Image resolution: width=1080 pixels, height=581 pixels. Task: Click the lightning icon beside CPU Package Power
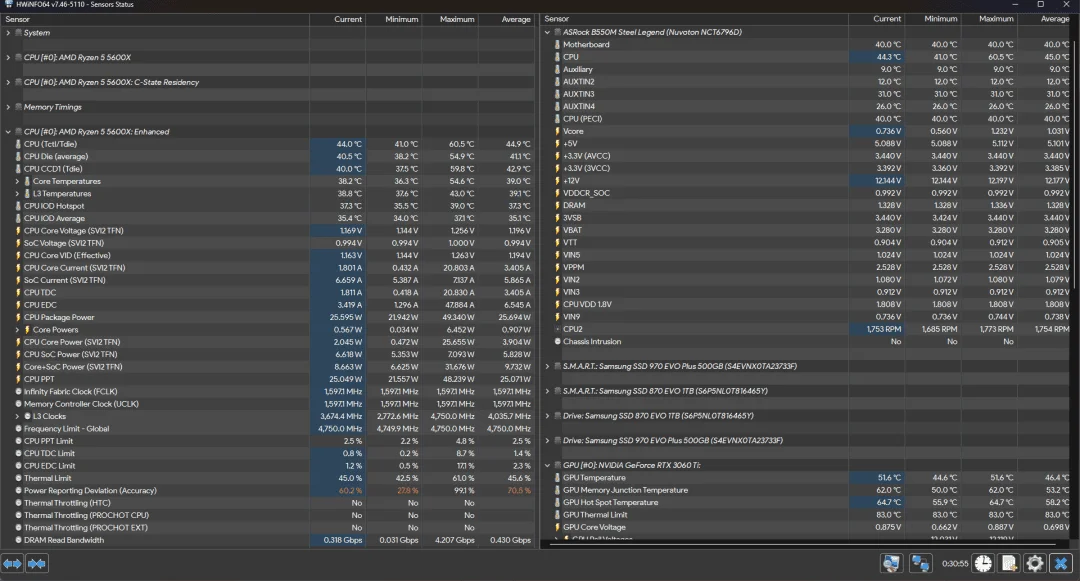point(19,317)
